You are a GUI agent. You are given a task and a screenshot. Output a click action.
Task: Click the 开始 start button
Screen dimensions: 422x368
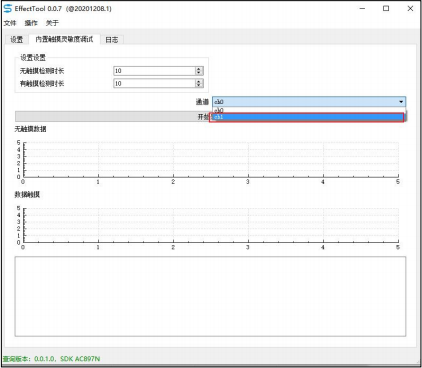click(113, 117)
